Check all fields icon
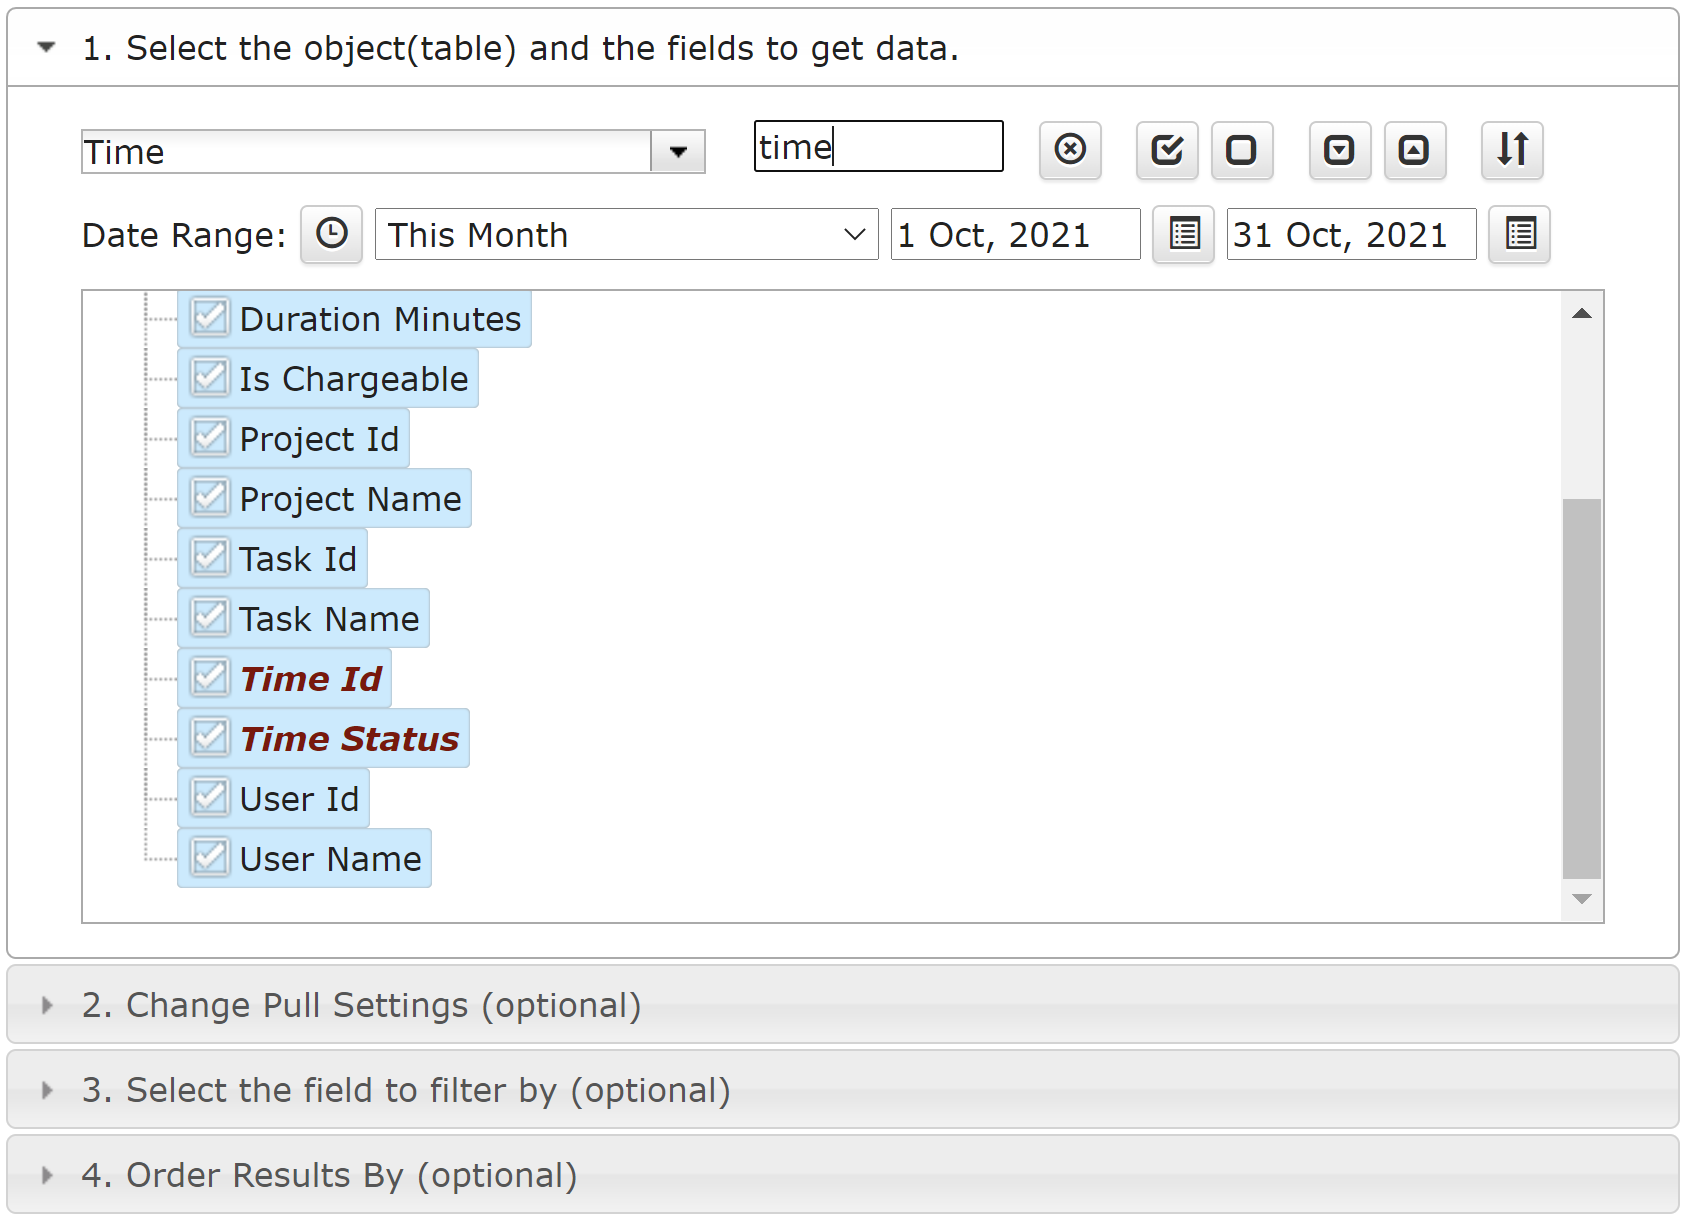This screenshot has width=1690, height=1219. 1167,150
